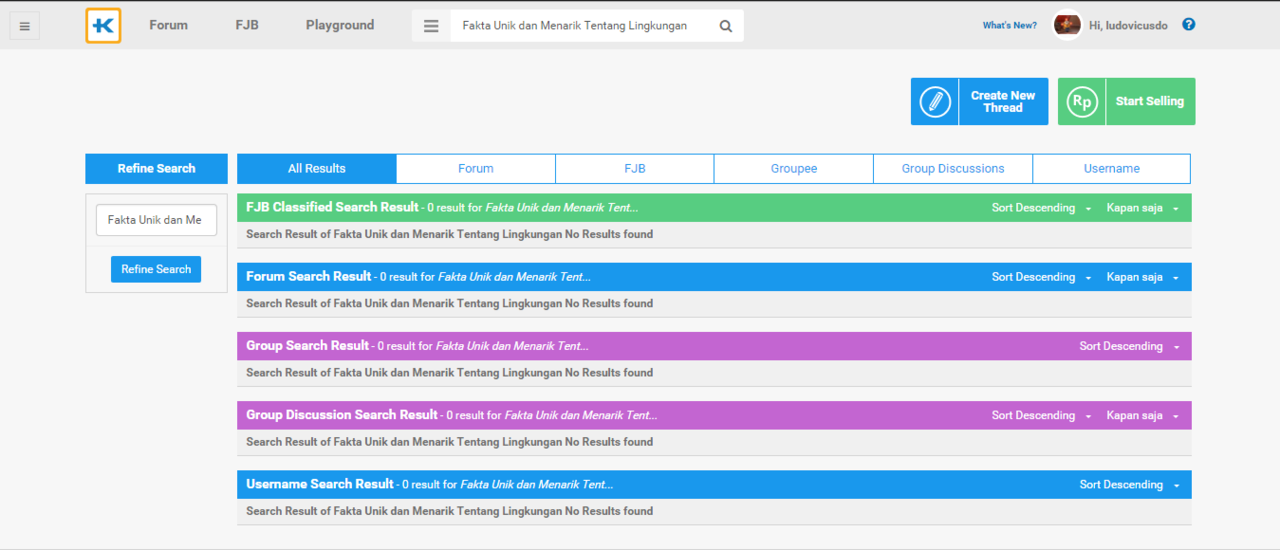Image resolution: width=1280 pixels, height=550 pixels.
Task: Open Sort Descending dropdown in Forum Search header
Action: pos(1041,277)
